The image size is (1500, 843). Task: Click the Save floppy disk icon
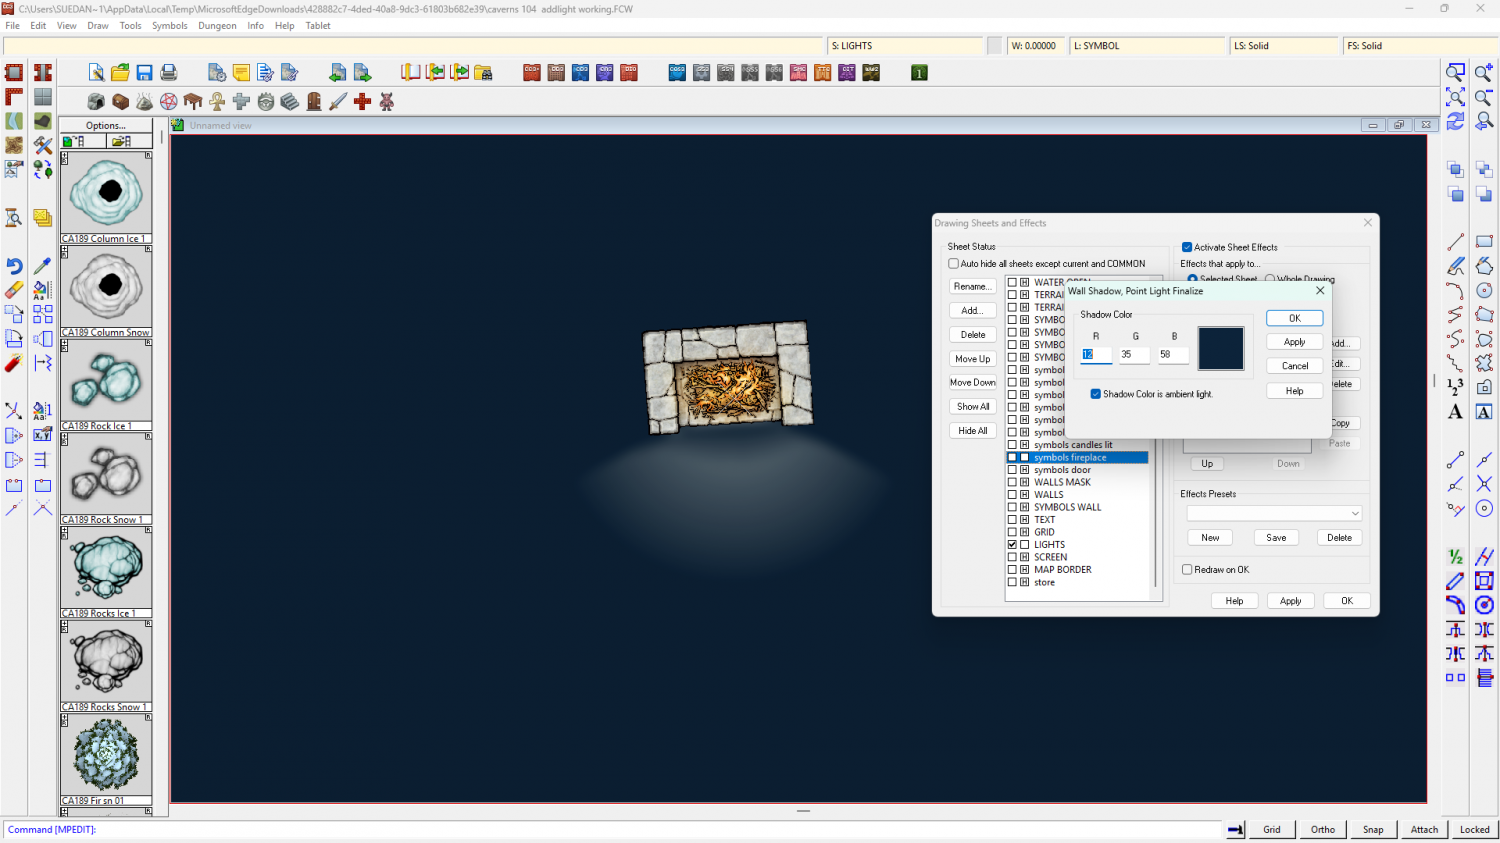tap(144, 73)
